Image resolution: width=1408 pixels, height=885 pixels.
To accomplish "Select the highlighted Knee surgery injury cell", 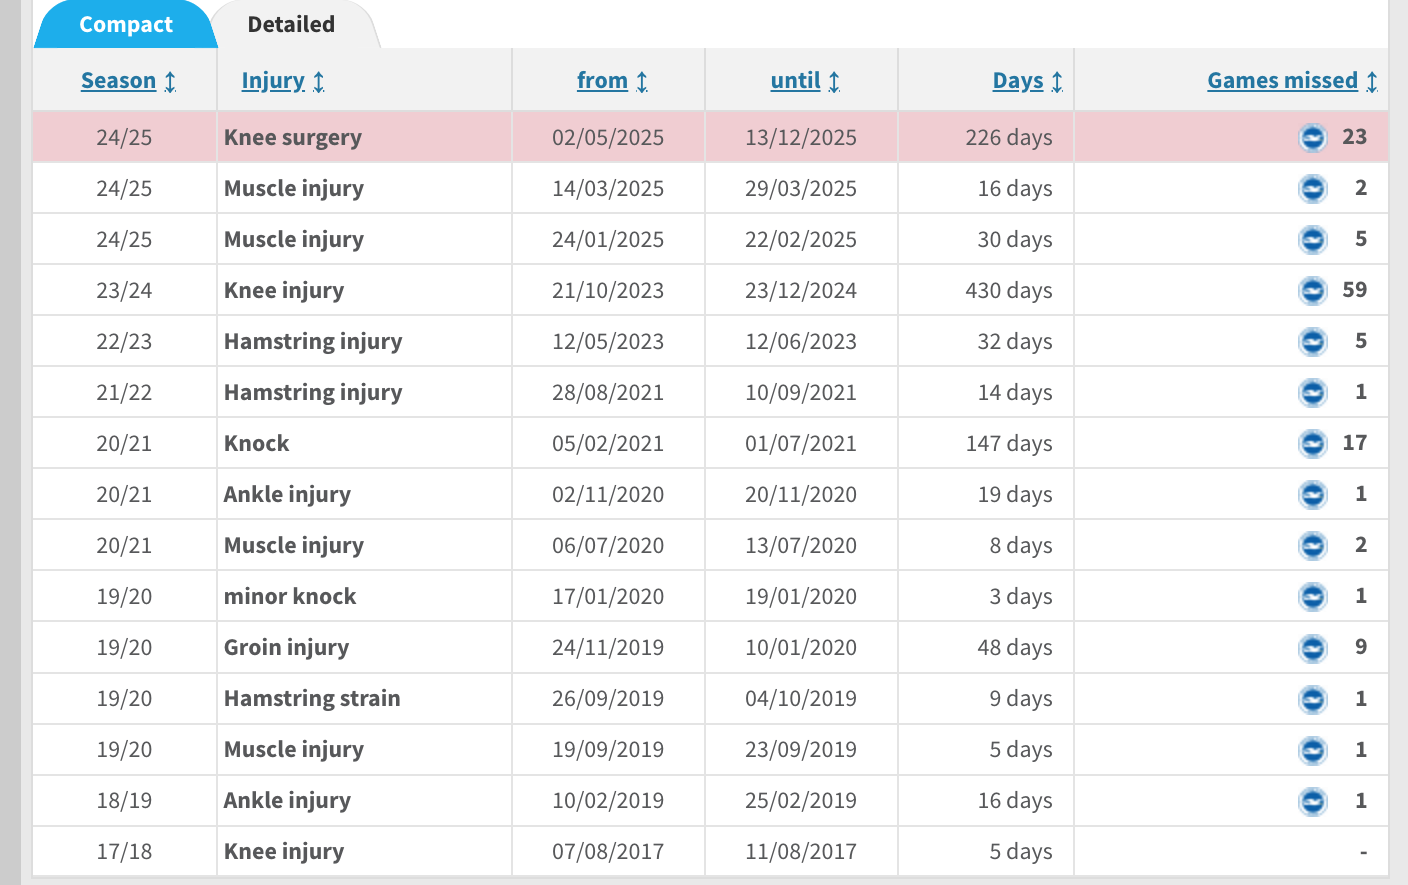I will [x=293, y=138].
